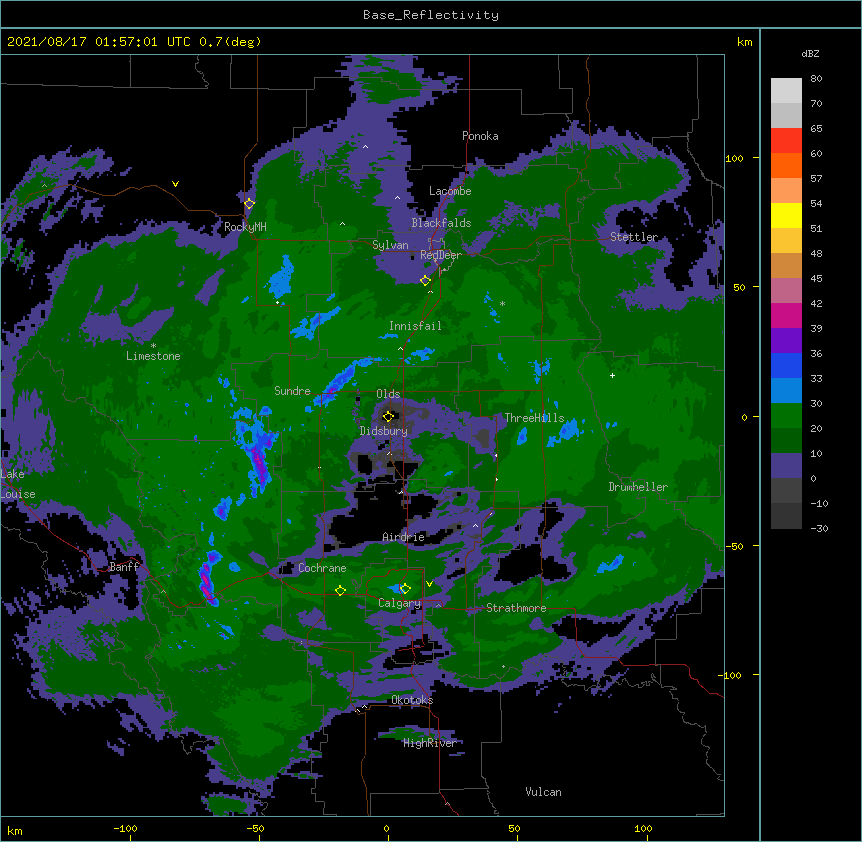Click the Drumheller city label
The image size is (862, 842).
click(638, 487)
